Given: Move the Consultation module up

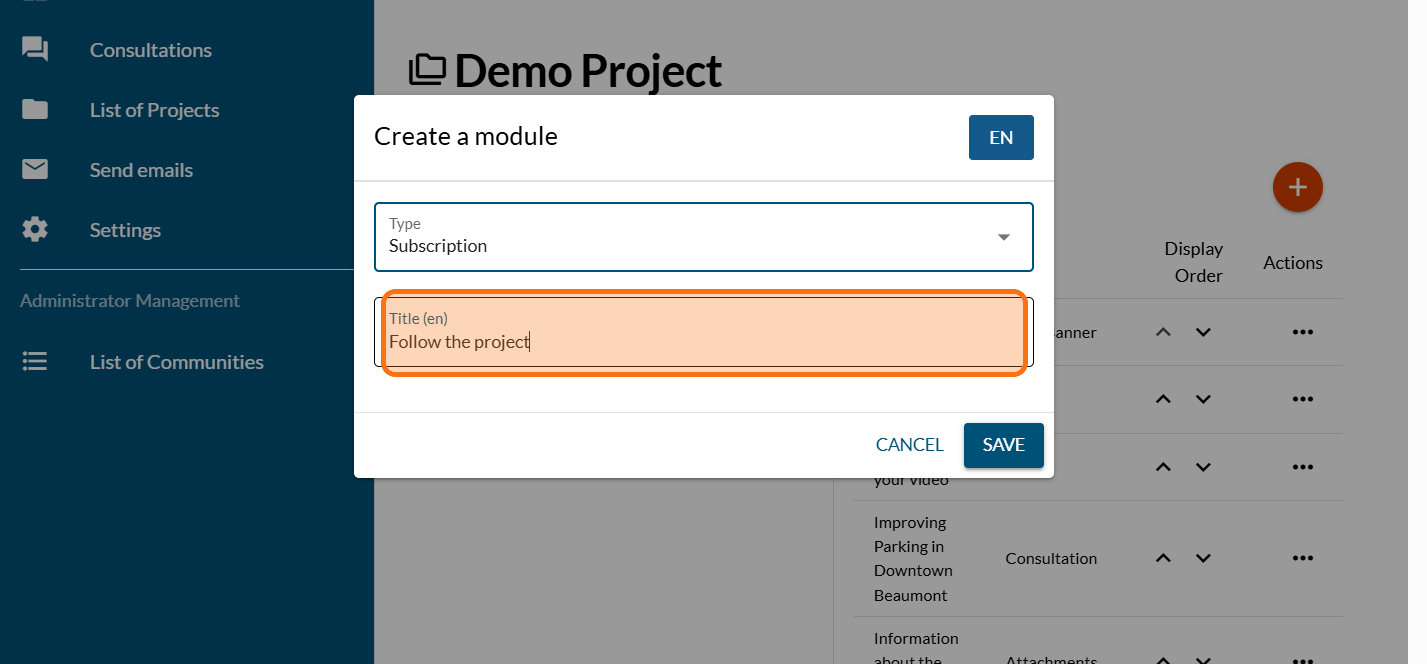Looking at the screenshot, I should click(1163, 559).
